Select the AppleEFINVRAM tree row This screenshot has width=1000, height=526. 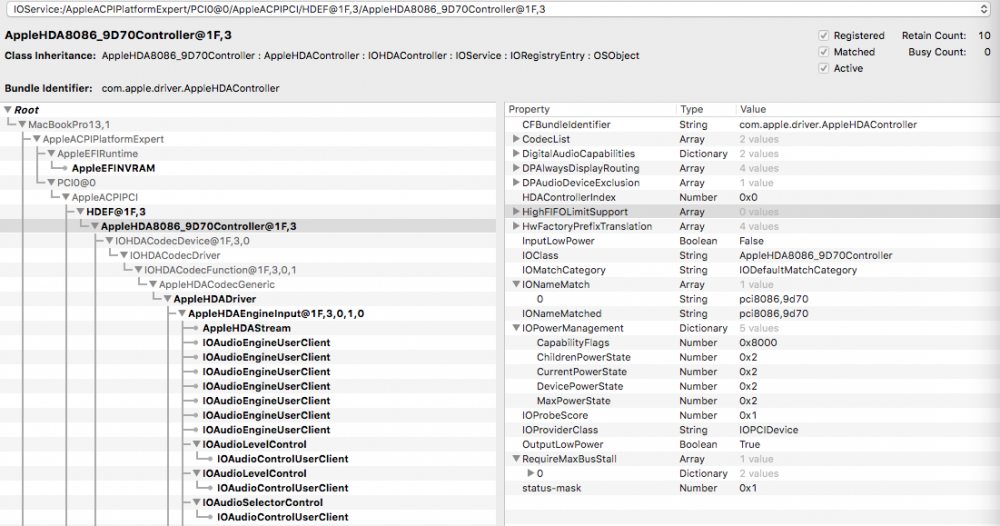(x=247, y=168)
